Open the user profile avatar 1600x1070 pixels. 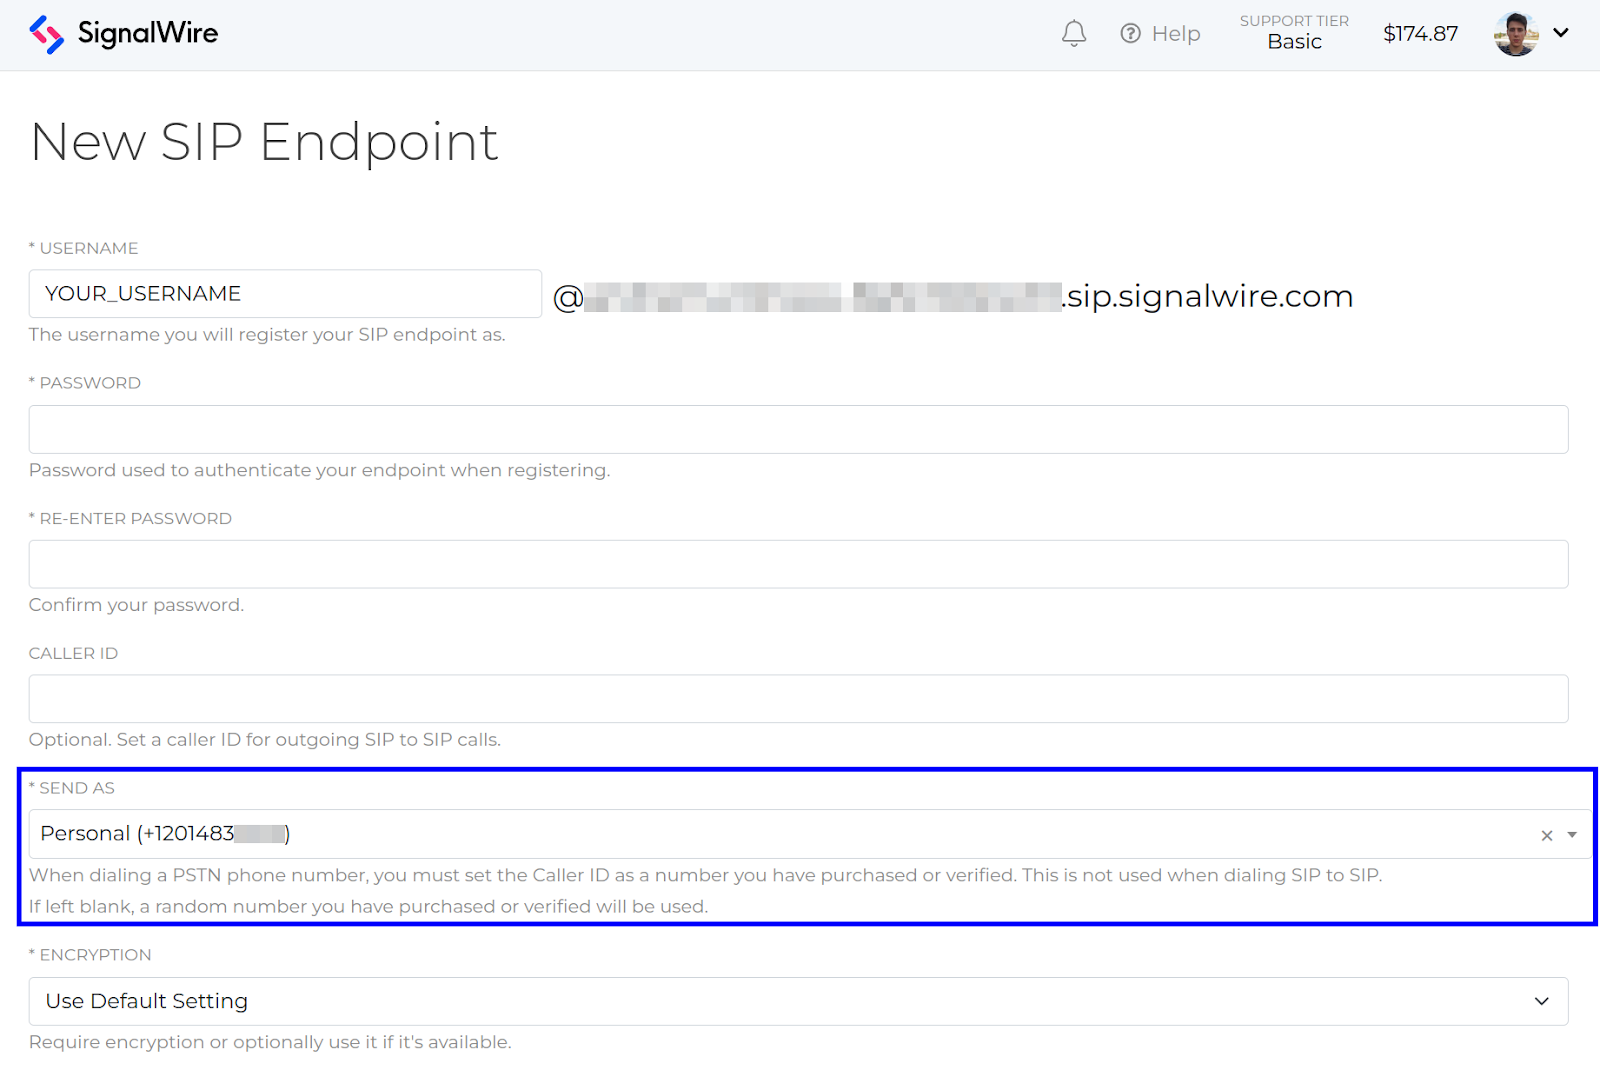tap(1516, 34)
